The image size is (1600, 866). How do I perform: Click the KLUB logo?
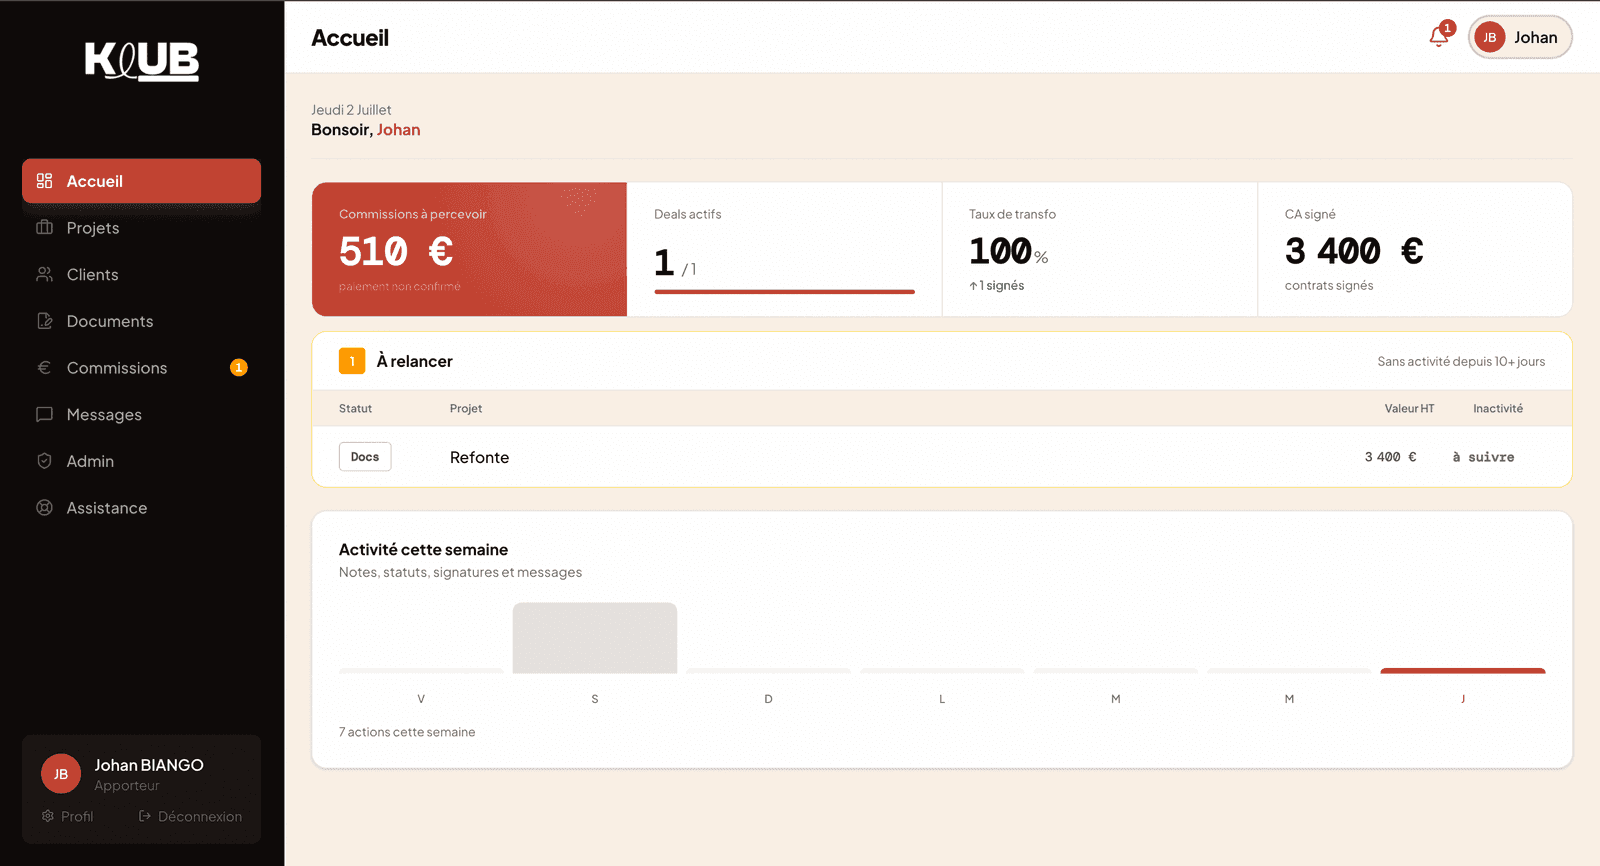(x=142, y=61)
